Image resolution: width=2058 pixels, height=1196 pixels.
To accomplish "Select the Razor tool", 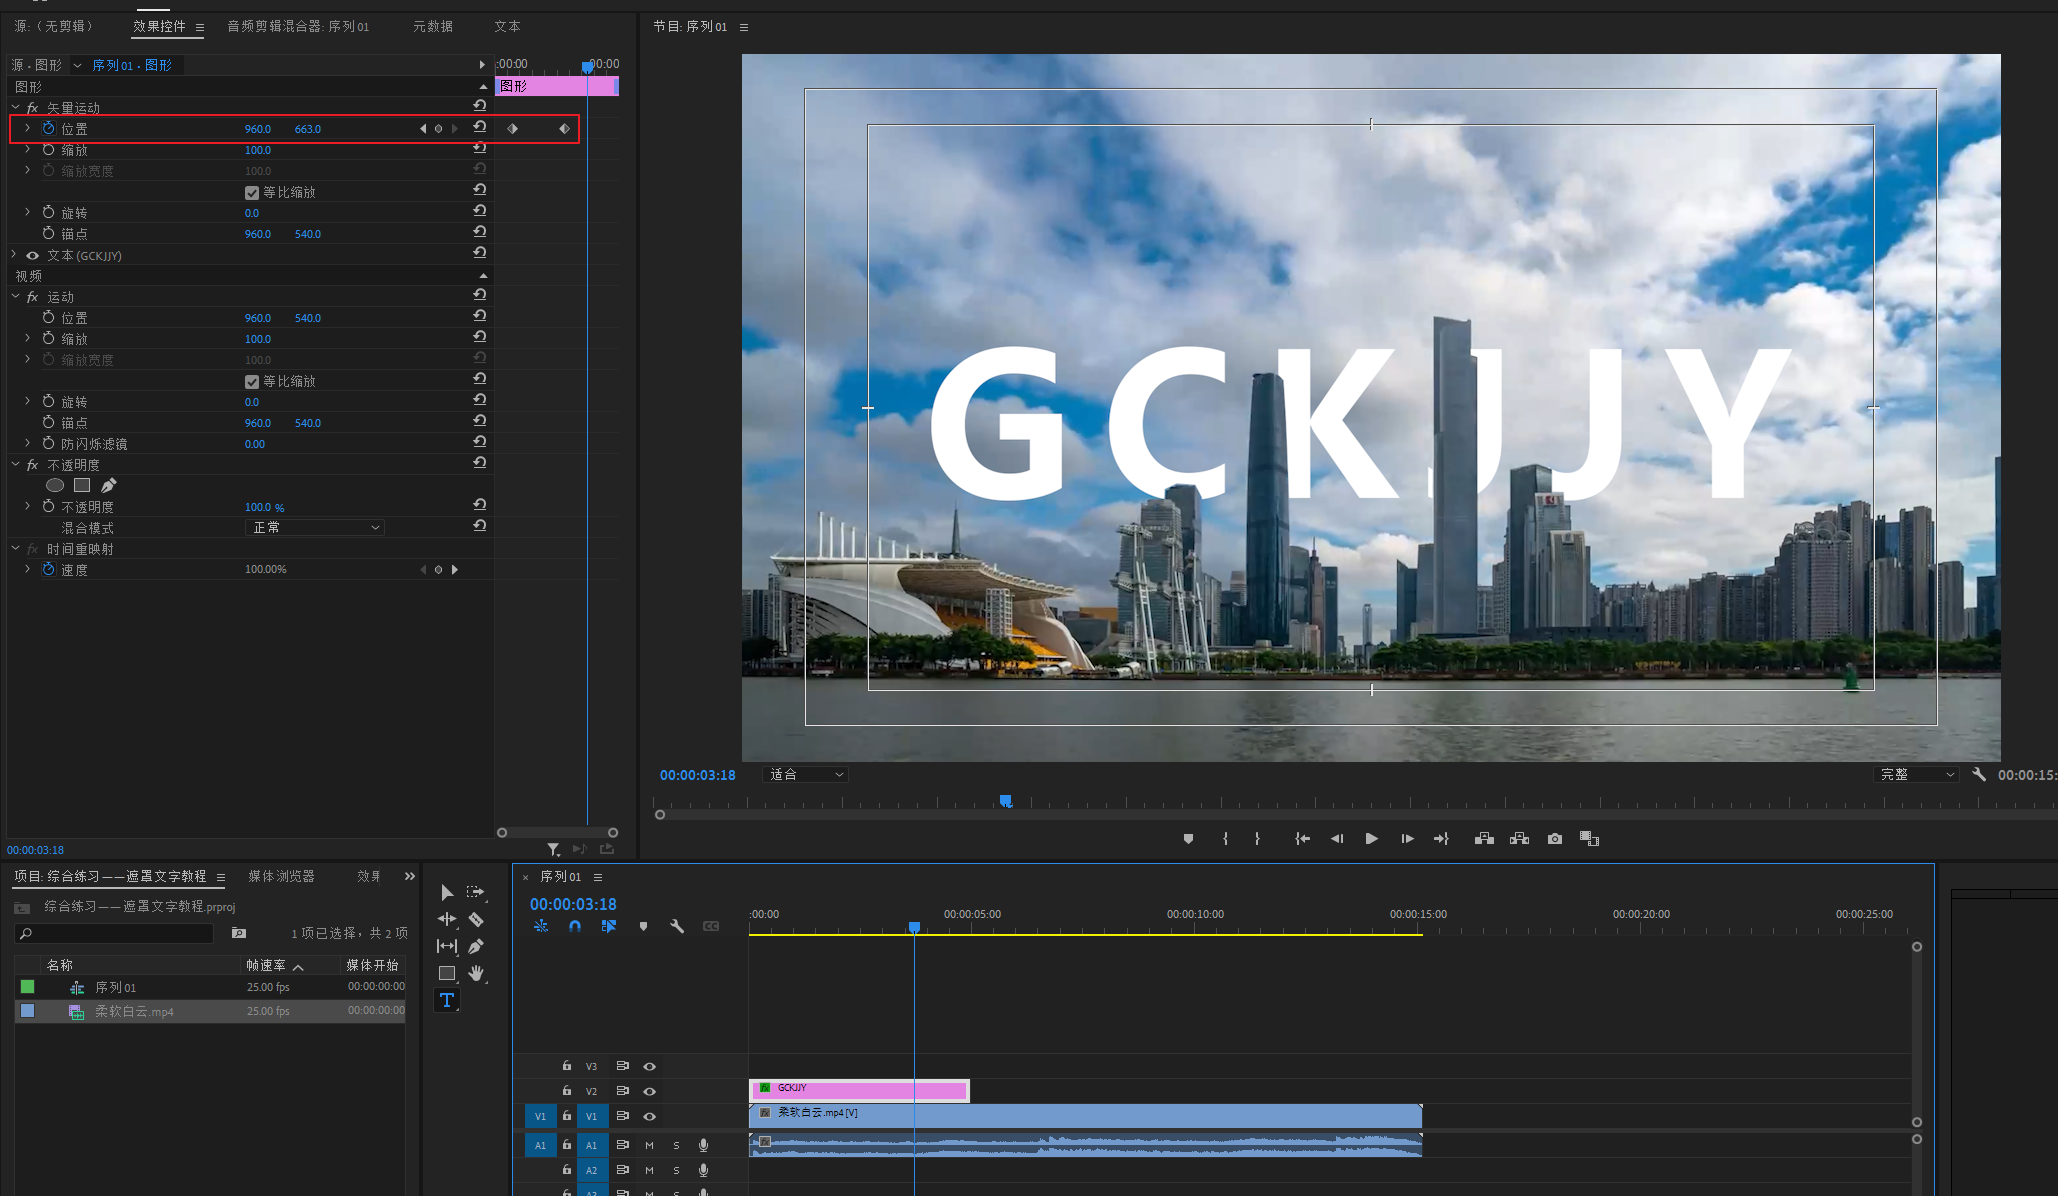I will [476, 919].
